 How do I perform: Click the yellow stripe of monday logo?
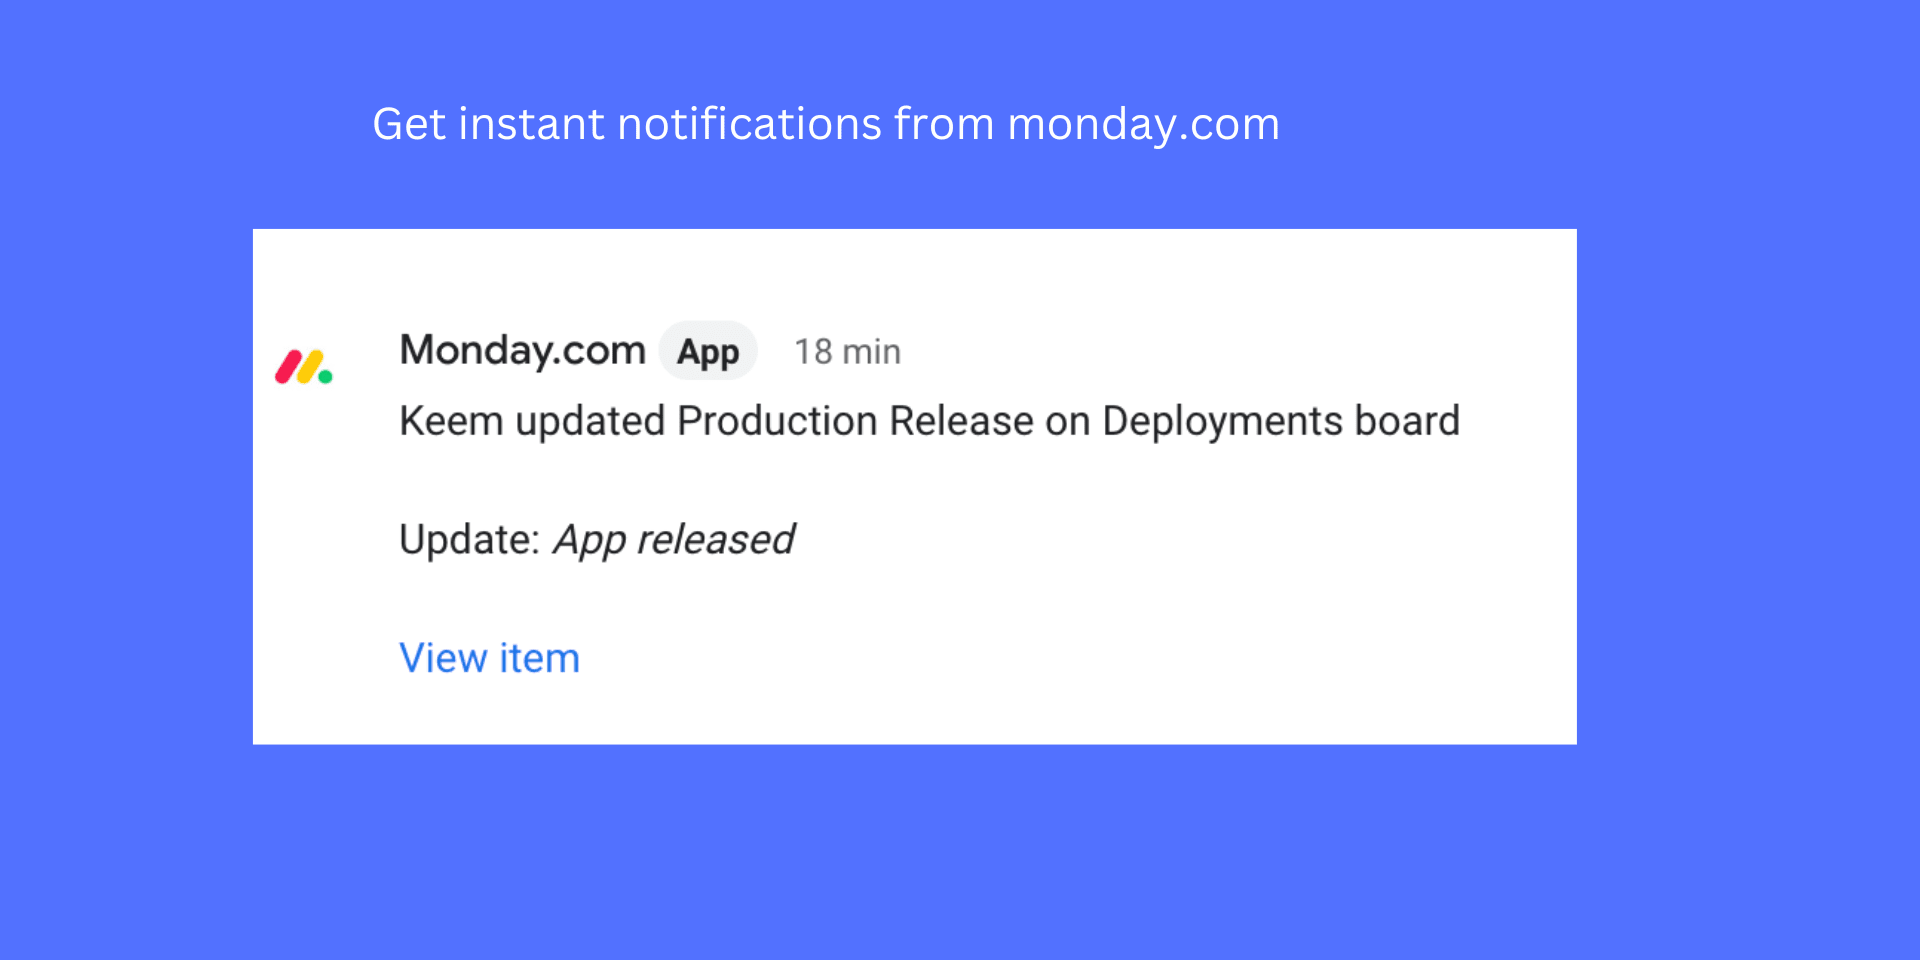[x=310, y=367]
